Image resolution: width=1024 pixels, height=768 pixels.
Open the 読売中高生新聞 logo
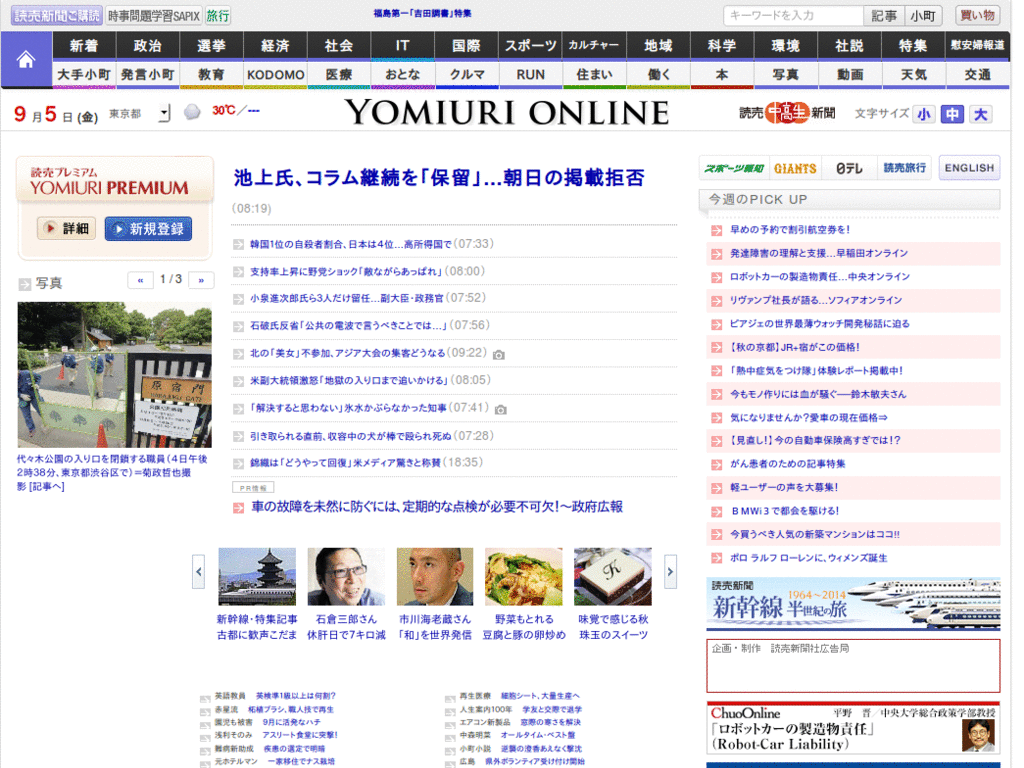pos(787,113)
